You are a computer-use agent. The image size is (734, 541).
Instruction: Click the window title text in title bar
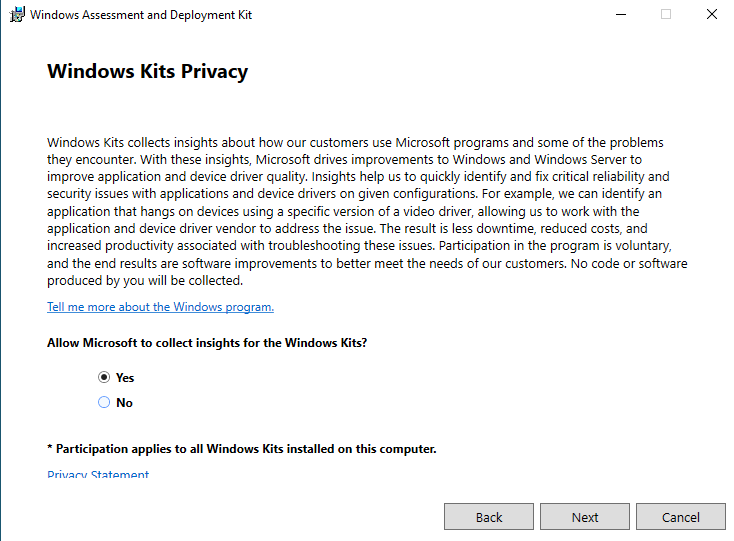coord(141,15)
